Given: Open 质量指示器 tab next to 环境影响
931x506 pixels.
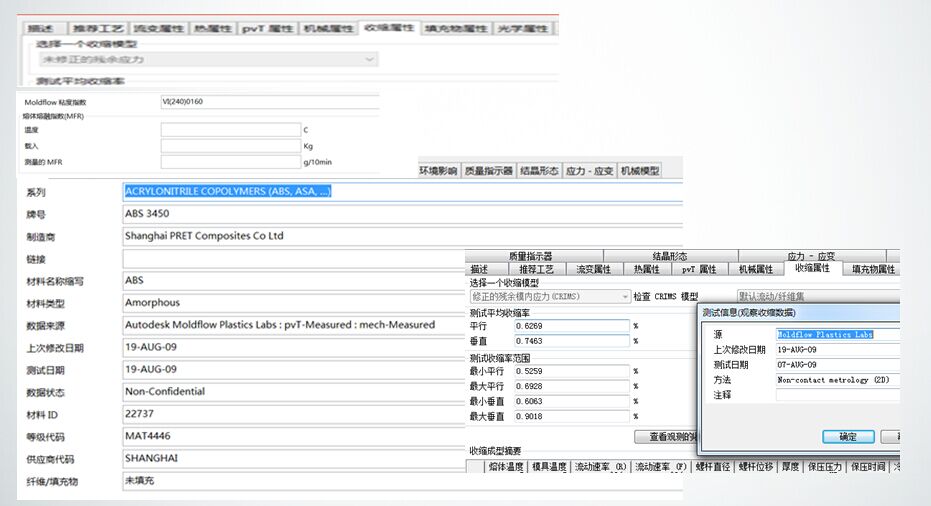Looking at the screenshot, I should tap(488, 170).
